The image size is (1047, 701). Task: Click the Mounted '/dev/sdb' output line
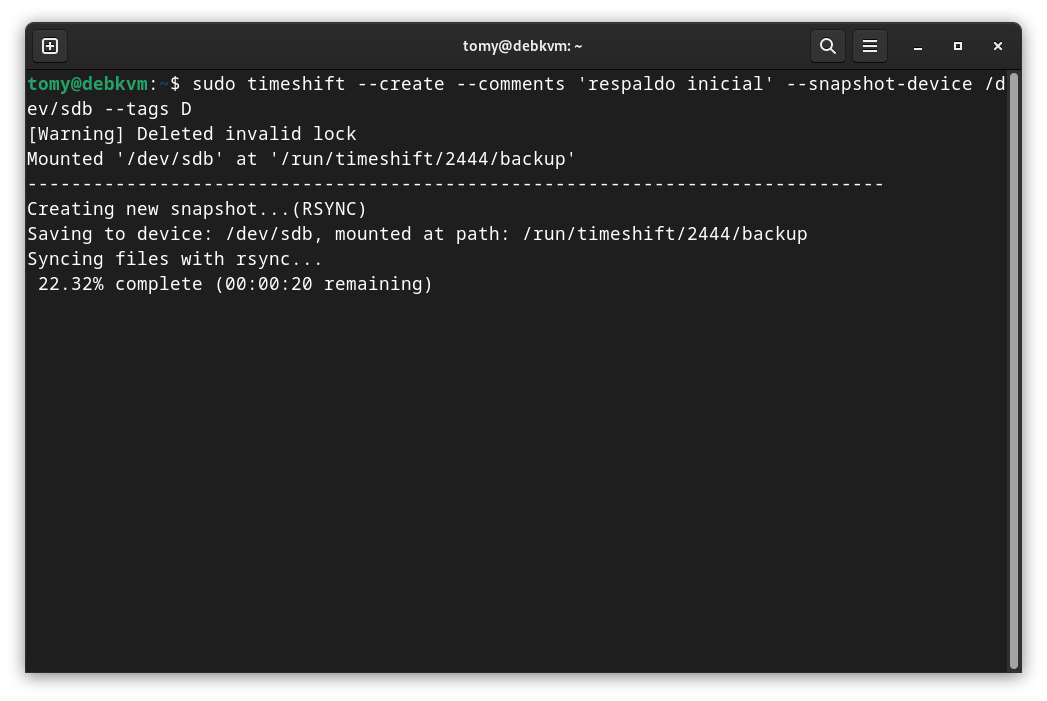tap(301, 159)
